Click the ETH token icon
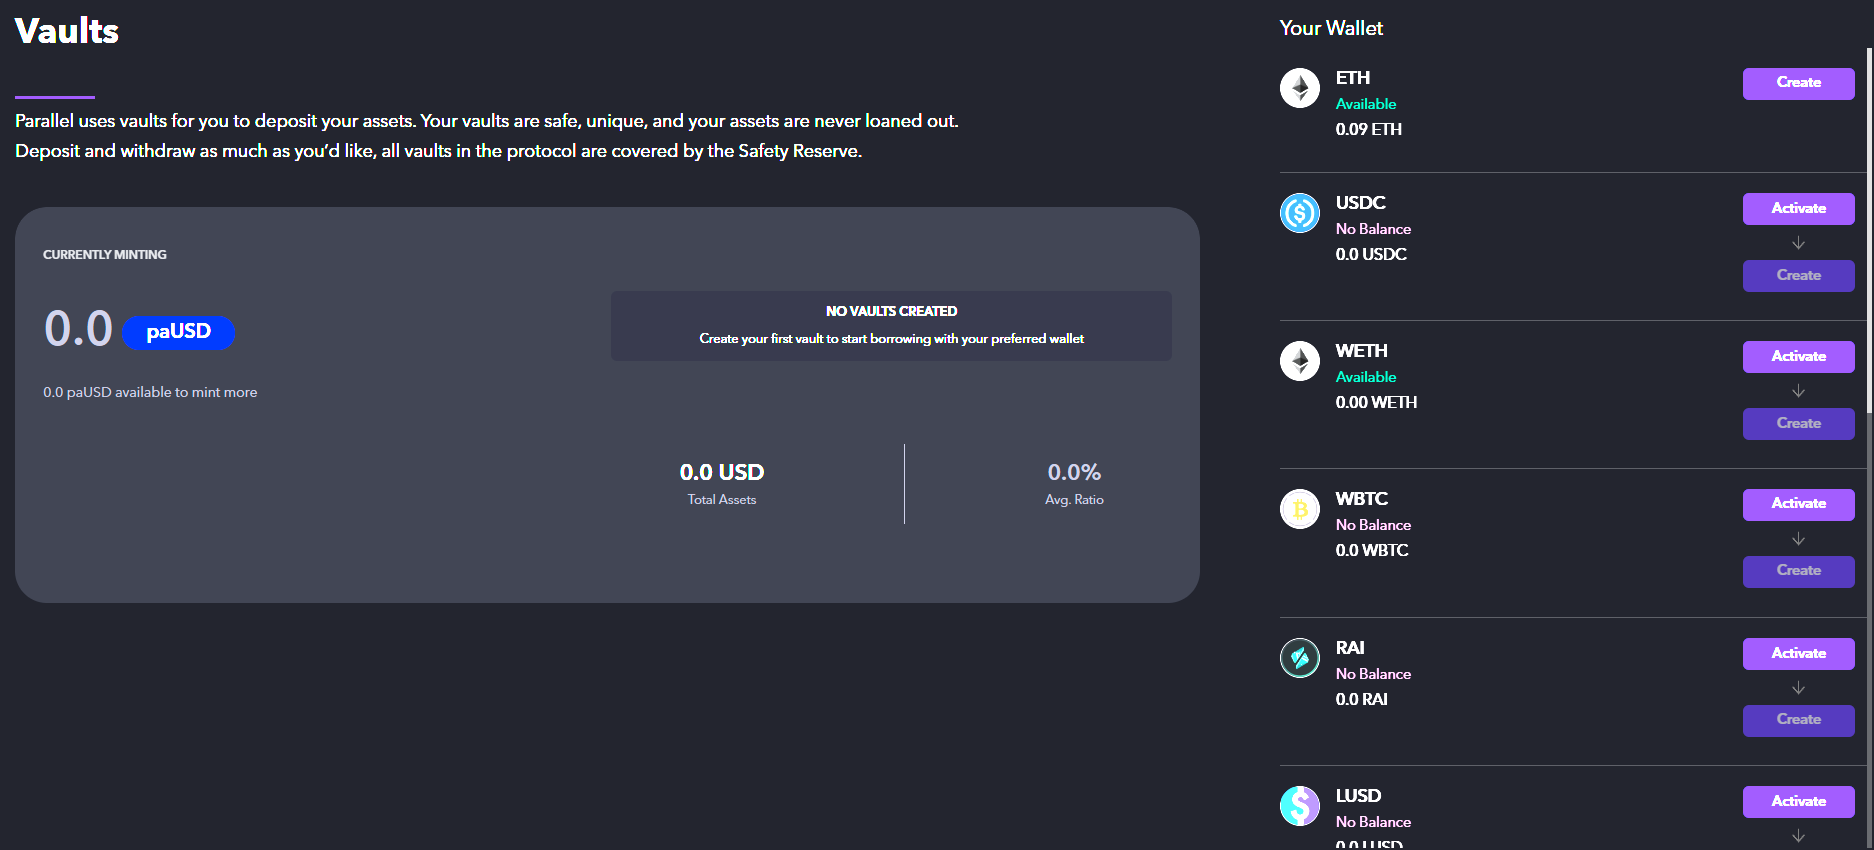The width and height of the screenshot is (1874, 850). 1299,88
